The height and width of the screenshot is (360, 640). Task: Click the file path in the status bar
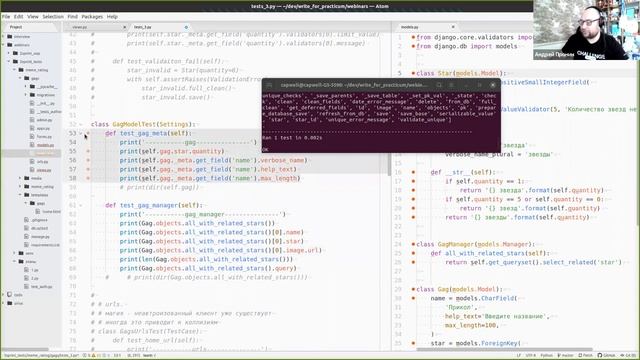pos(41,356)
